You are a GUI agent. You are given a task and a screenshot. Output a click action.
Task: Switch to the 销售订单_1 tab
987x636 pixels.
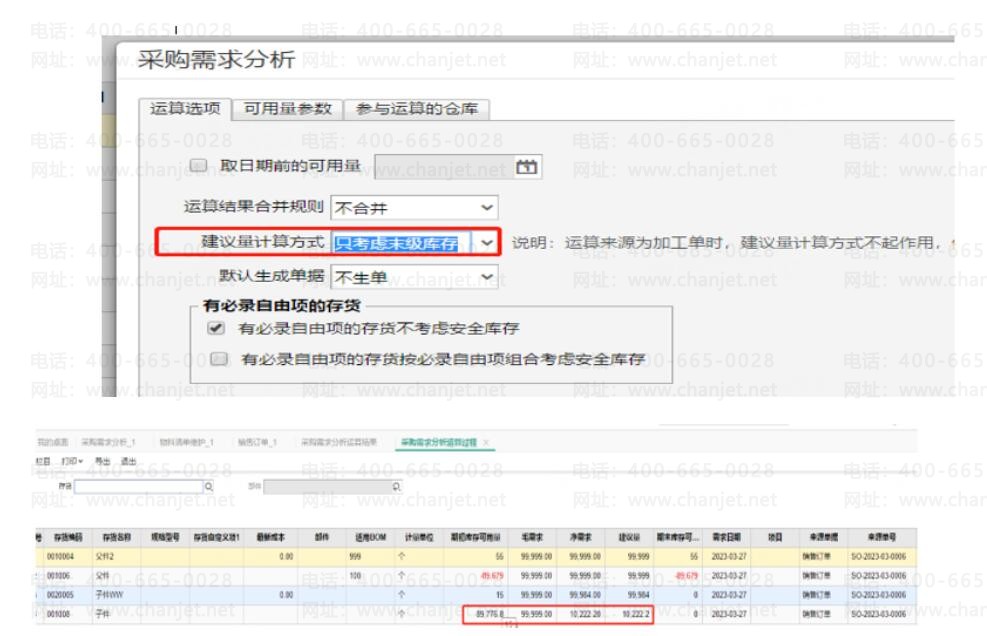[x=257, y=442]
